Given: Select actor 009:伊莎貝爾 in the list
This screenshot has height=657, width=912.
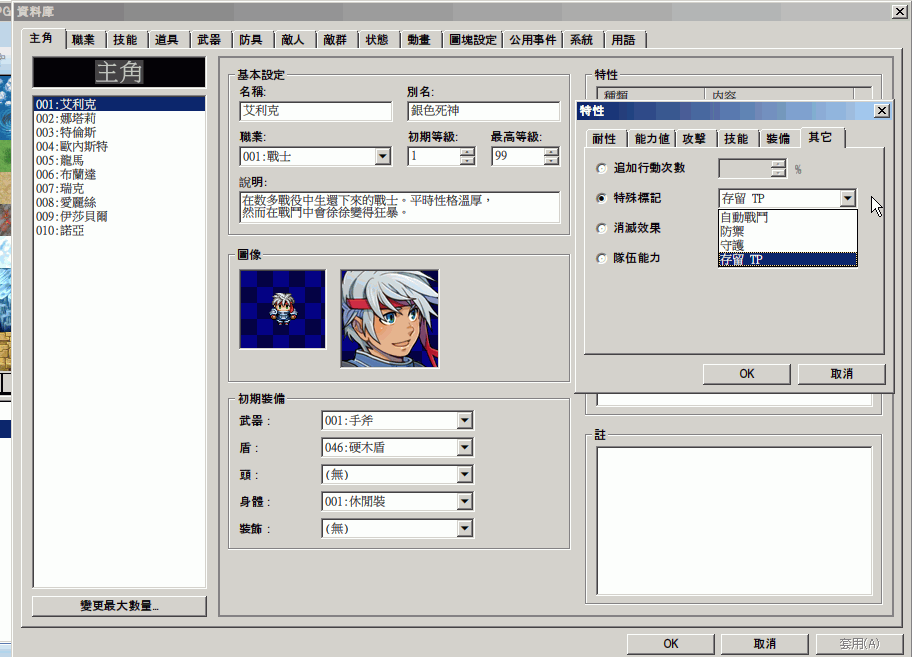Looking at the screenshot, I should click(119, 216).
